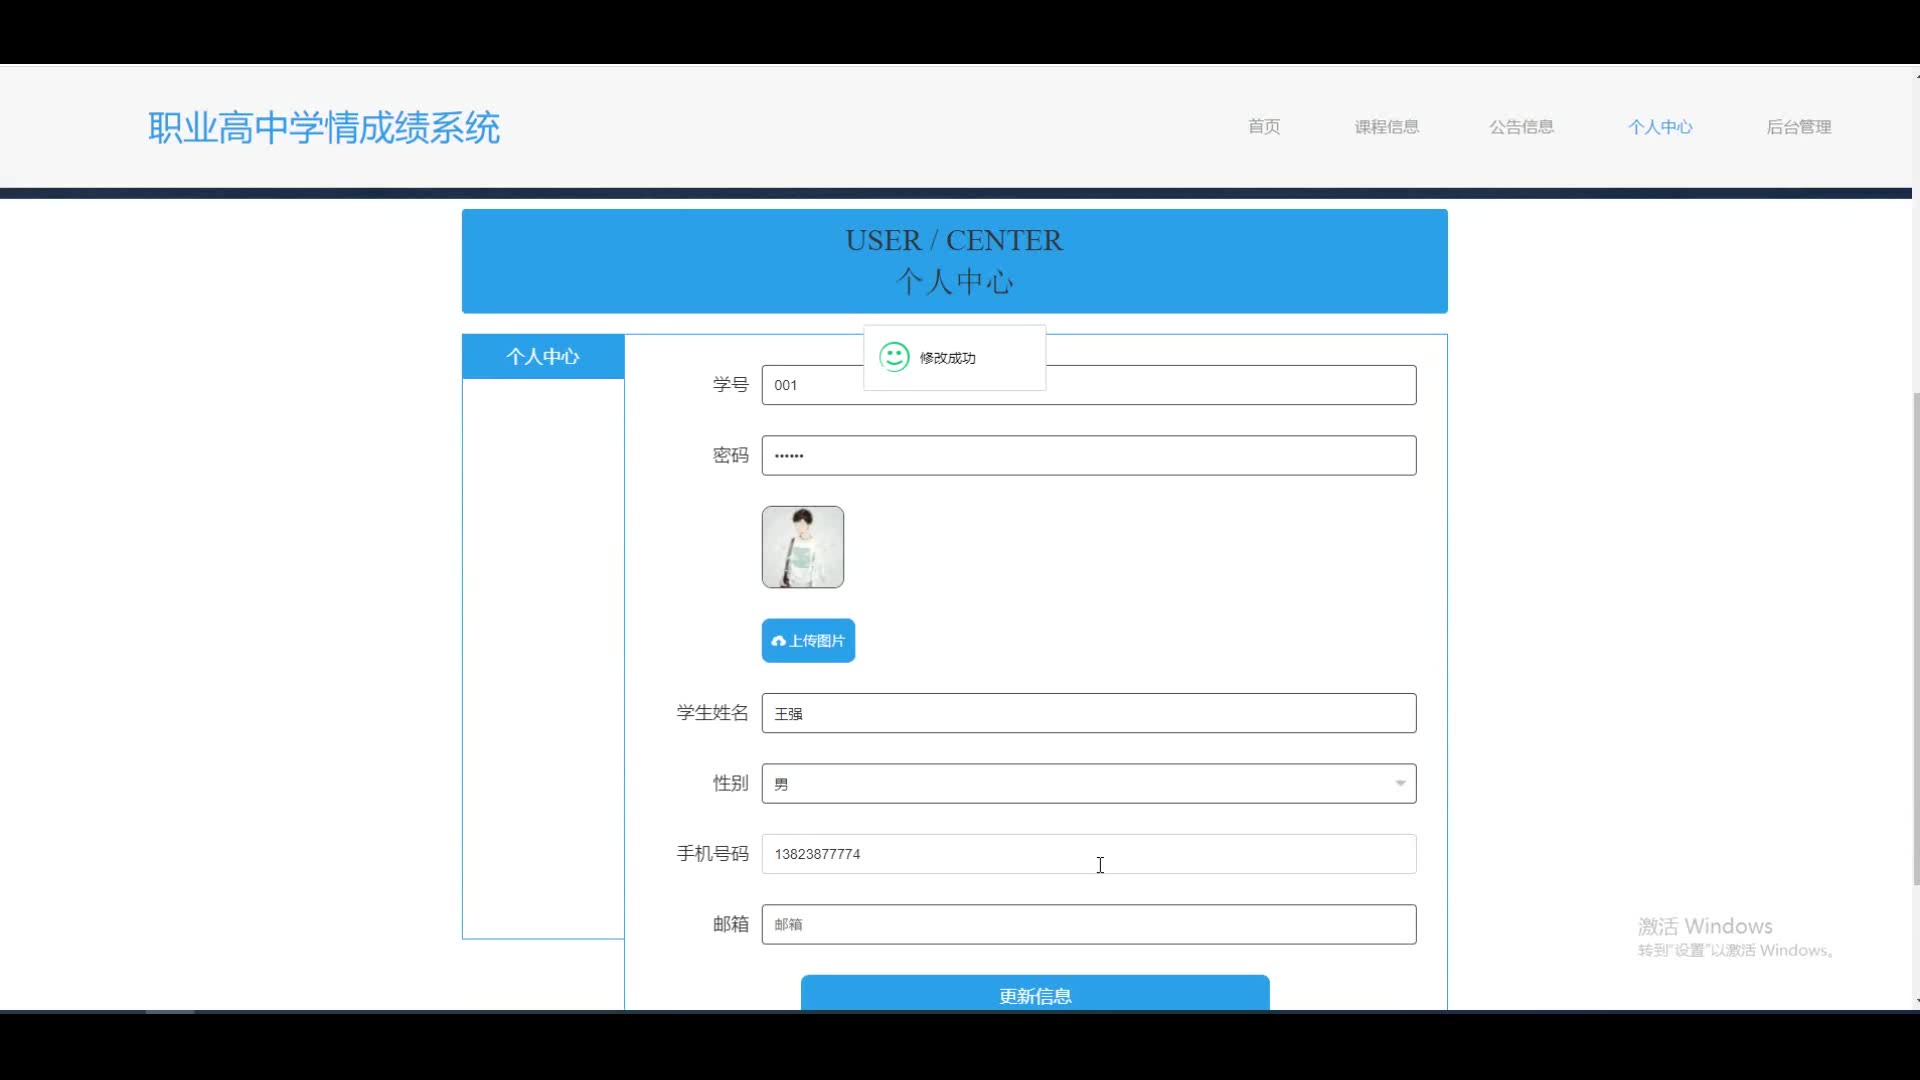Click the page vertical scrollbar

[x=1915, y=640]
